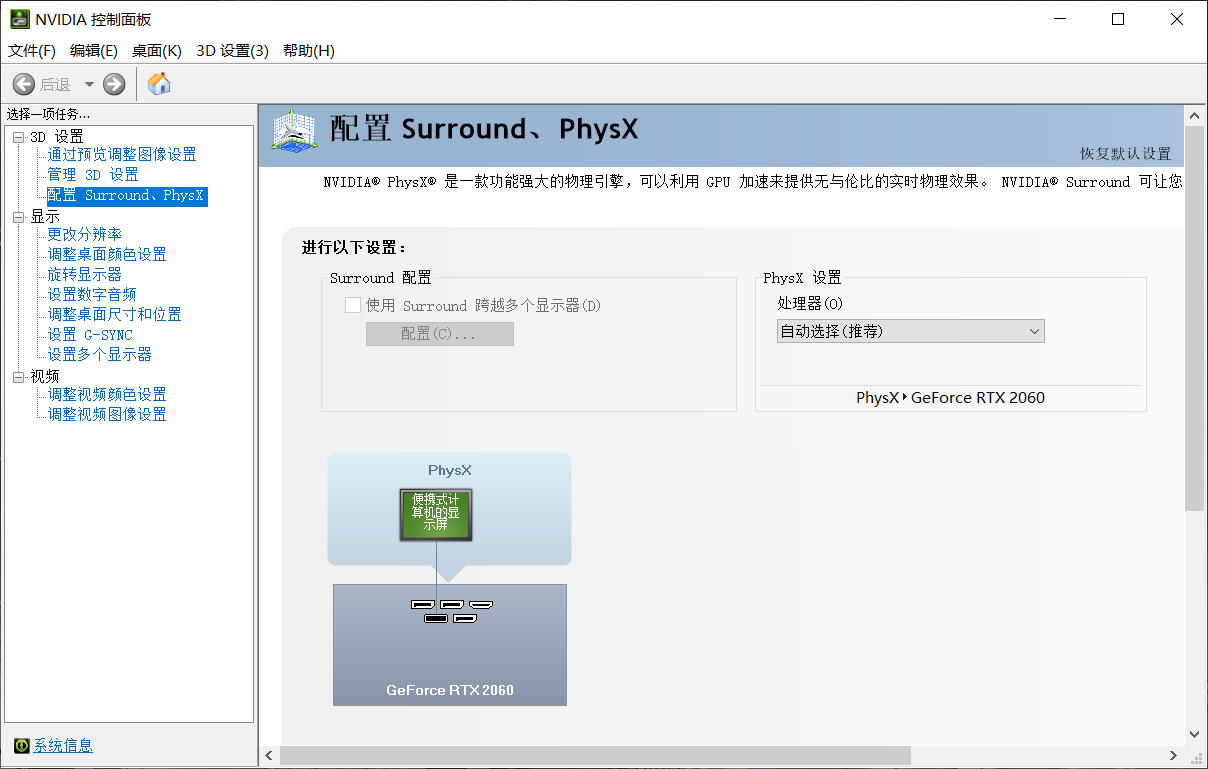Viewport: 1208px width, 769px height.
Task: Click the 后退 label in the toolbar
Action: tap(55, 85)
